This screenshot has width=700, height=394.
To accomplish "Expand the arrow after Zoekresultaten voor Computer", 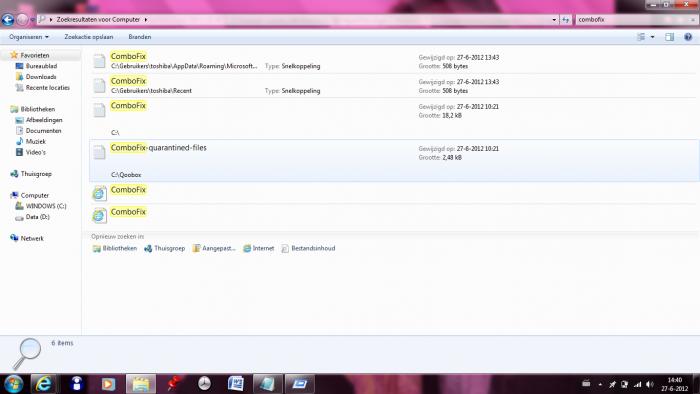I will coord(146,20).
